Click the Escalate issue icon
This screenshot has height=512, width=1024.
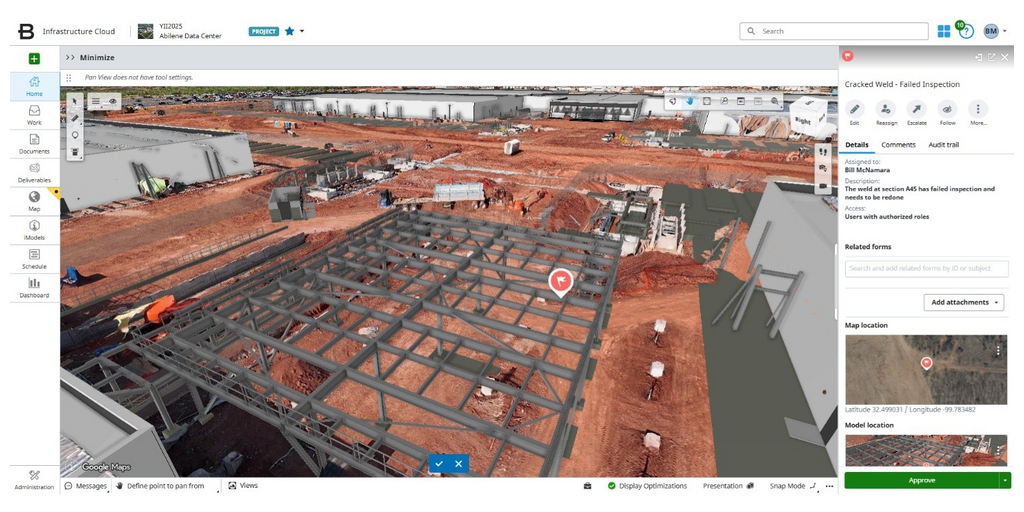(x=916, y=110)
